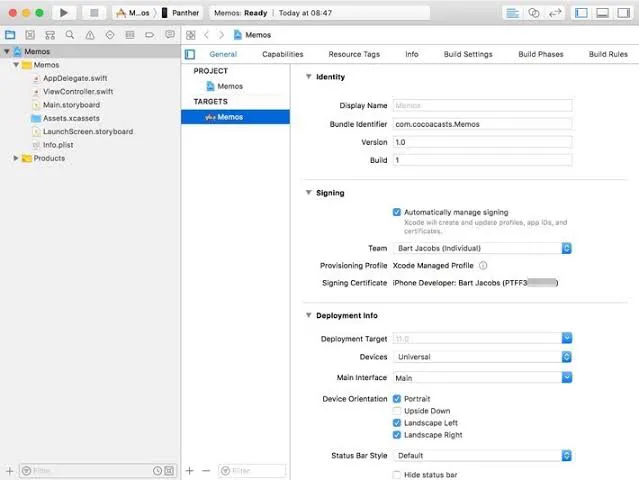
Task: Open the test navigator
Action: [110, 35]
